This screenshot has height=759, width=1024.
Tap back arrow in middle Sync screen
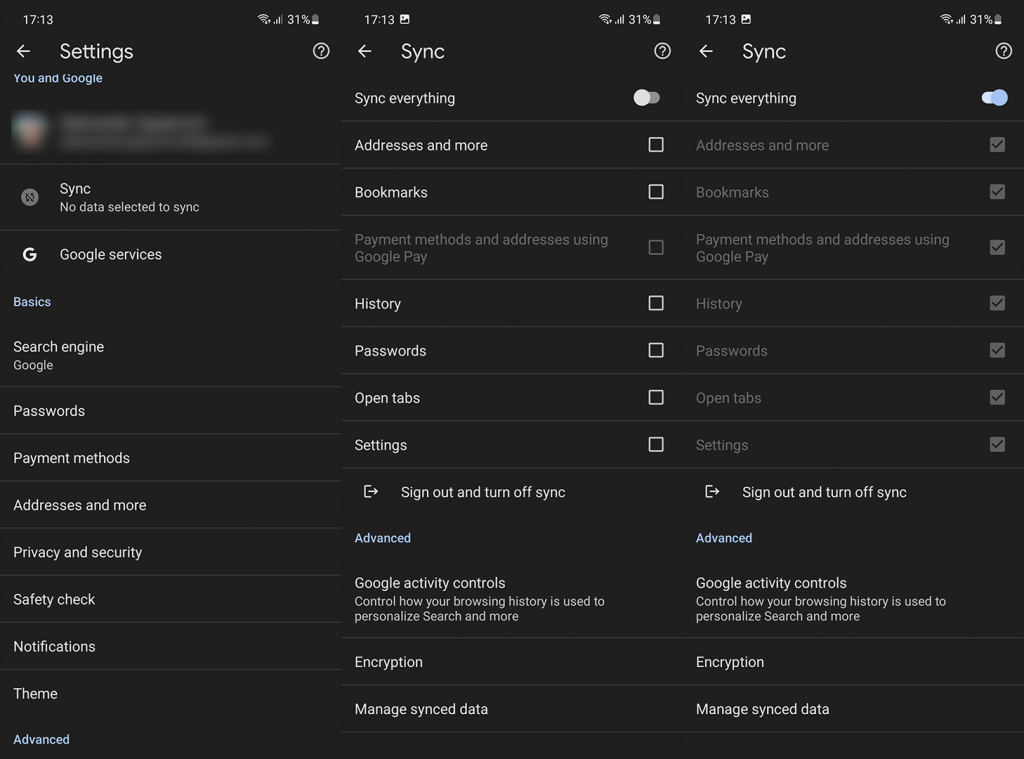coord(364,51)
